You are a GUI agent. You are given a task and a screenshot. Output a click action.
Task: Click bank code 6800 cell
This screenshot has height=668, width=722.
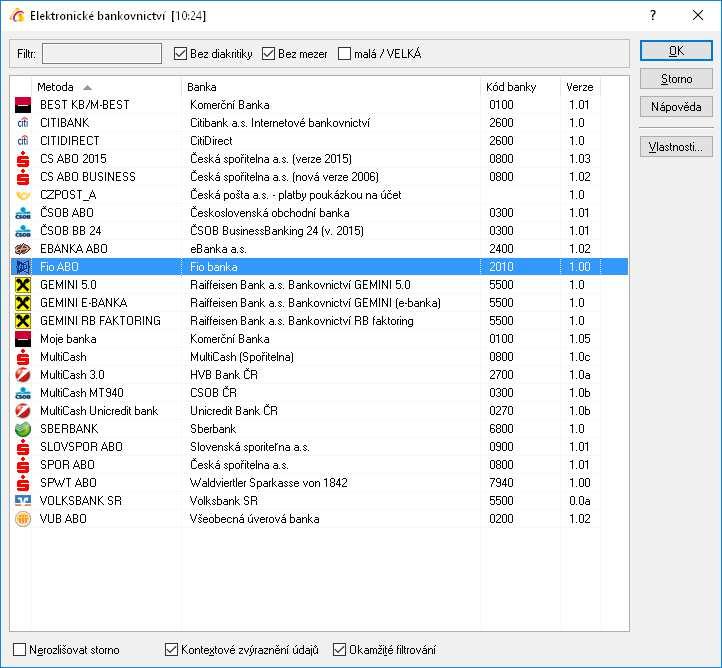(x=501, y=429)
